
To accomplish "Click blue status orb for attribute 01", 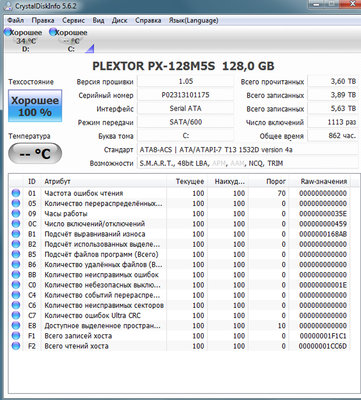I will point(16,193).
